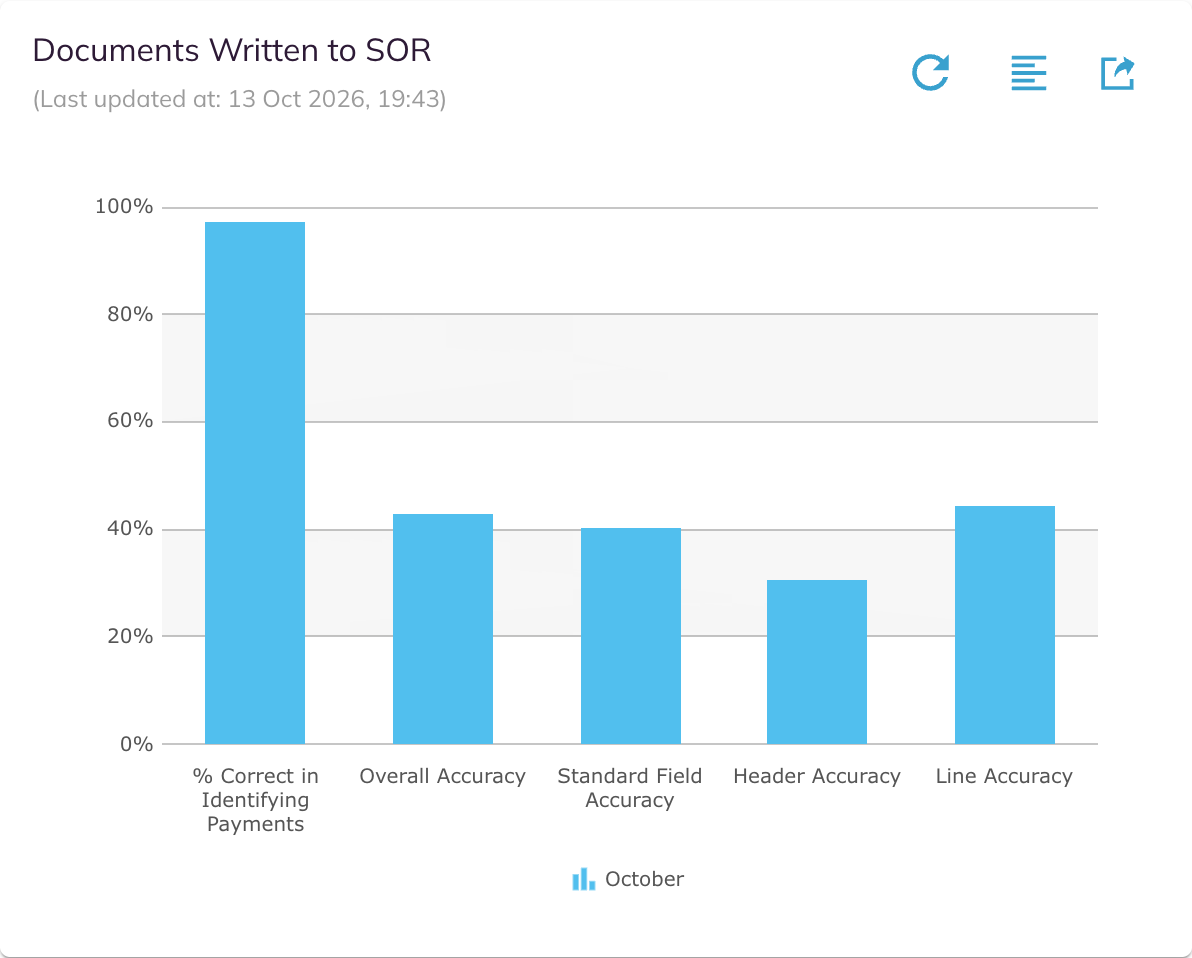Image resolution: width=1192 pixels, height=958 pixels.
Task: Click the Standard Field Accuracy bar
Action: tap(630, 636)
